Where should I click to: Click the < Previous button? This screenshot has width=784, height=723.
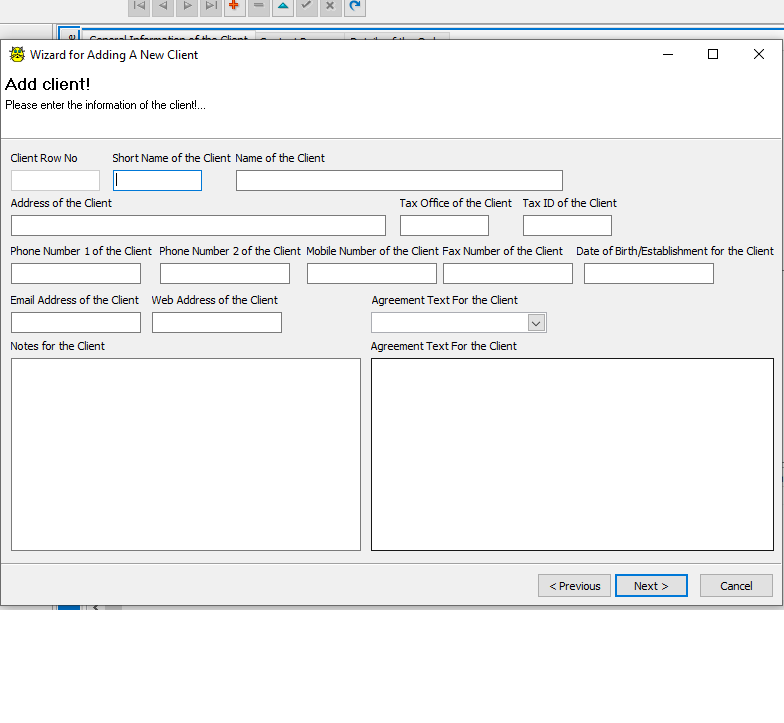574,586
